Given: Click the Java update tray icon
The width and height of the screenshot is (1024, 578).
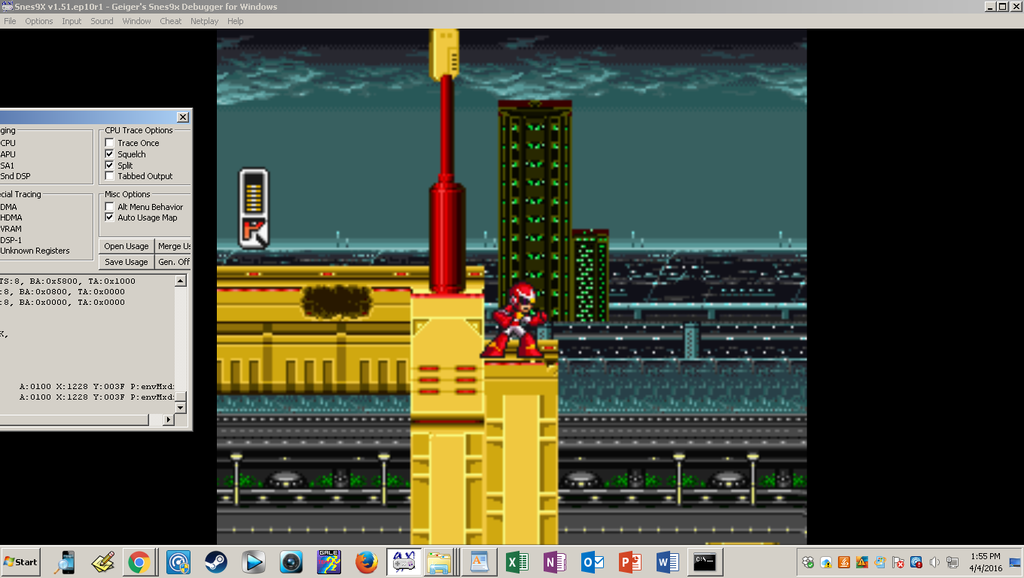Looking at the screenshot, I should click(844, 562).
